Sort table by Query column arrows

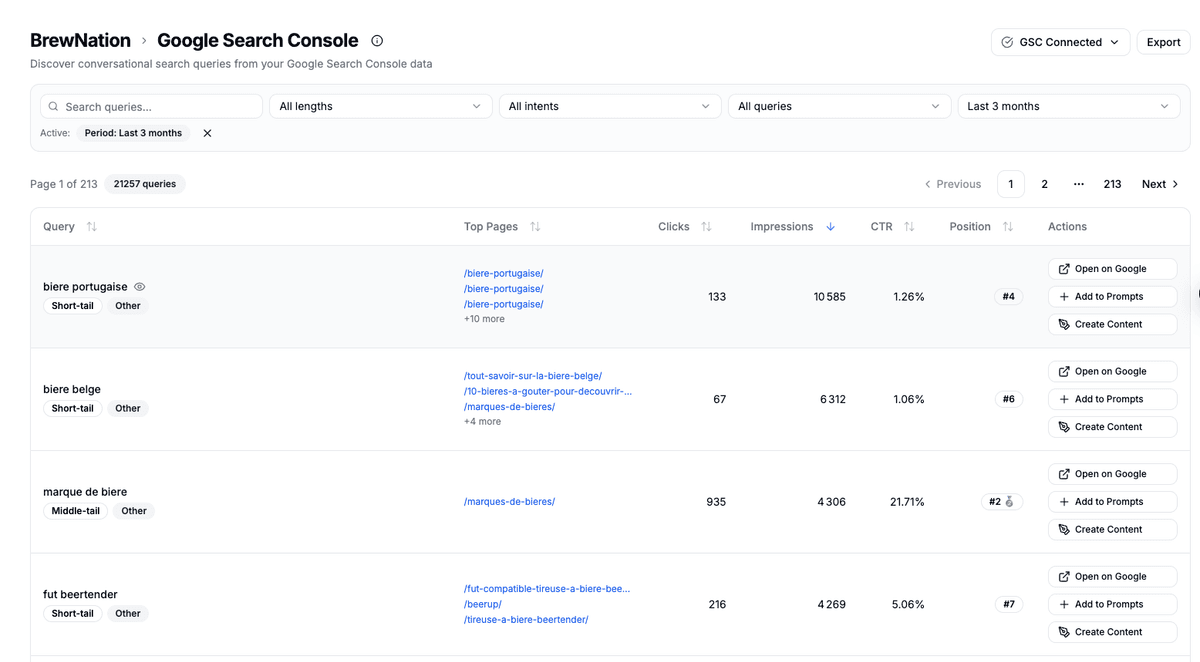pos(92,227)
